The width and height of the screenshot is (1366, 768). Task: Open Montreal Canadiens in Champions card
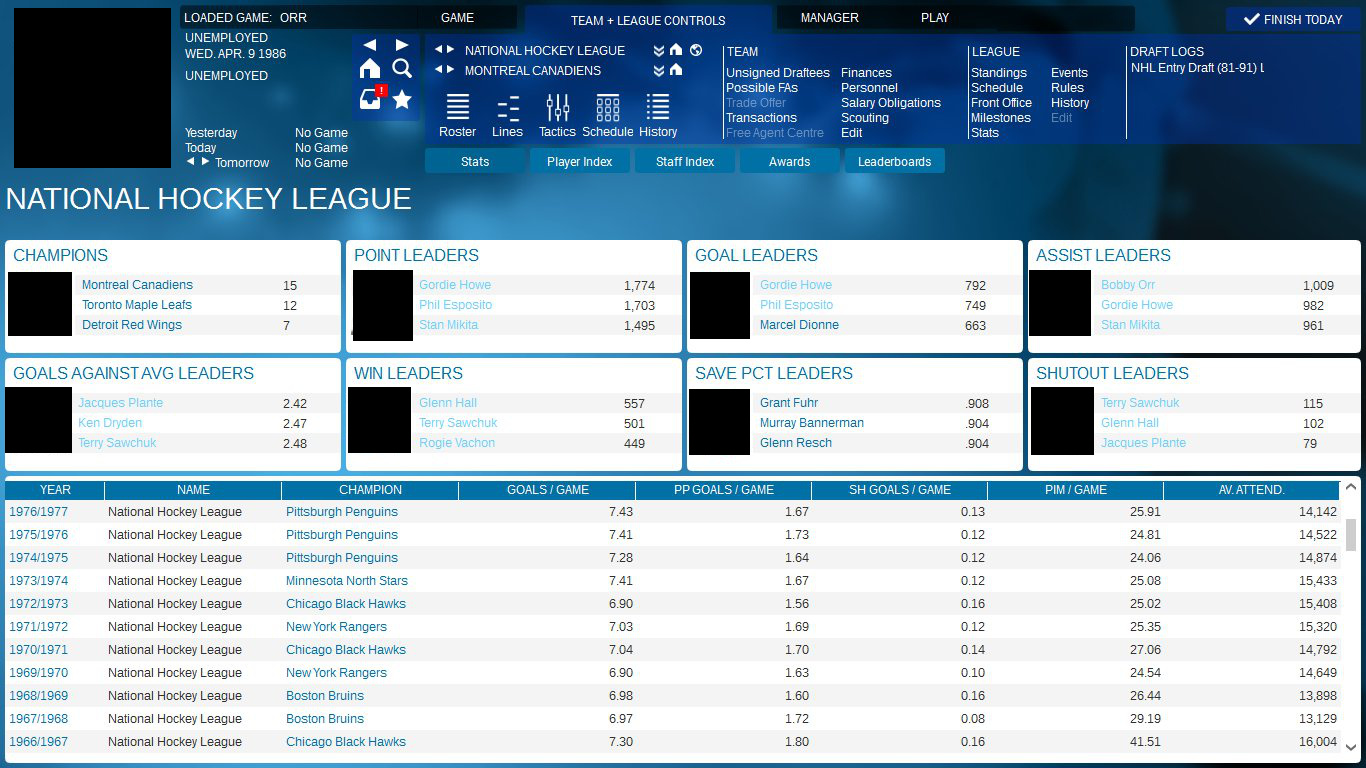137,285
